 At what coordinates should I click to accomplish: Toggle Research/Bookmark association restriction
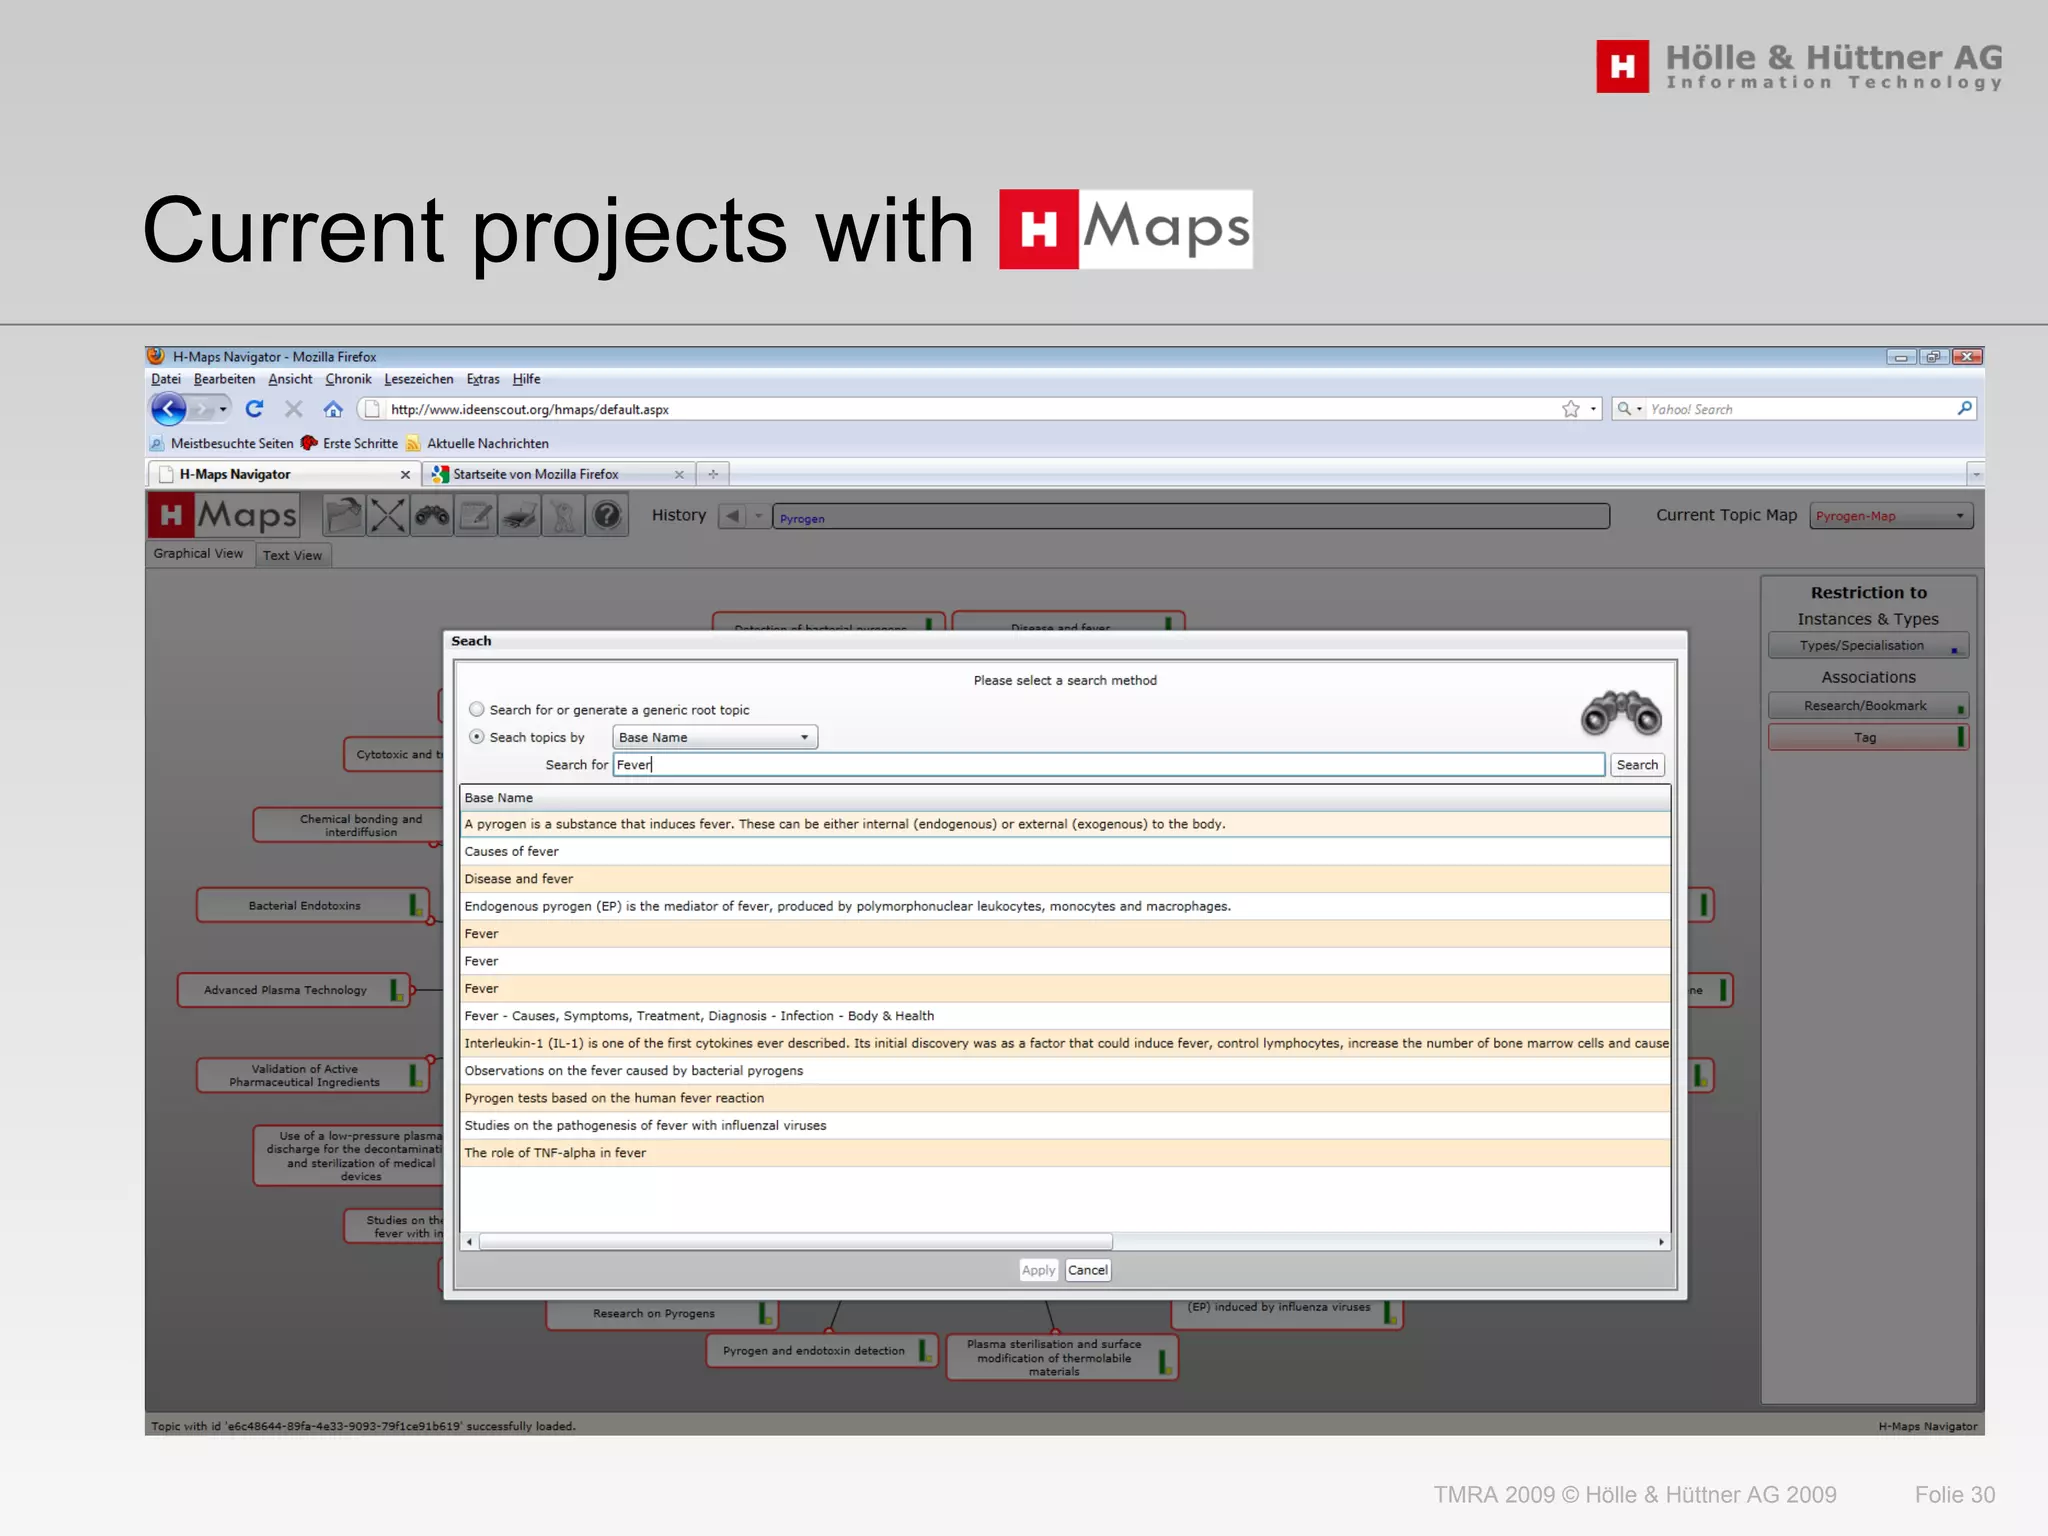pos(1868,706)
